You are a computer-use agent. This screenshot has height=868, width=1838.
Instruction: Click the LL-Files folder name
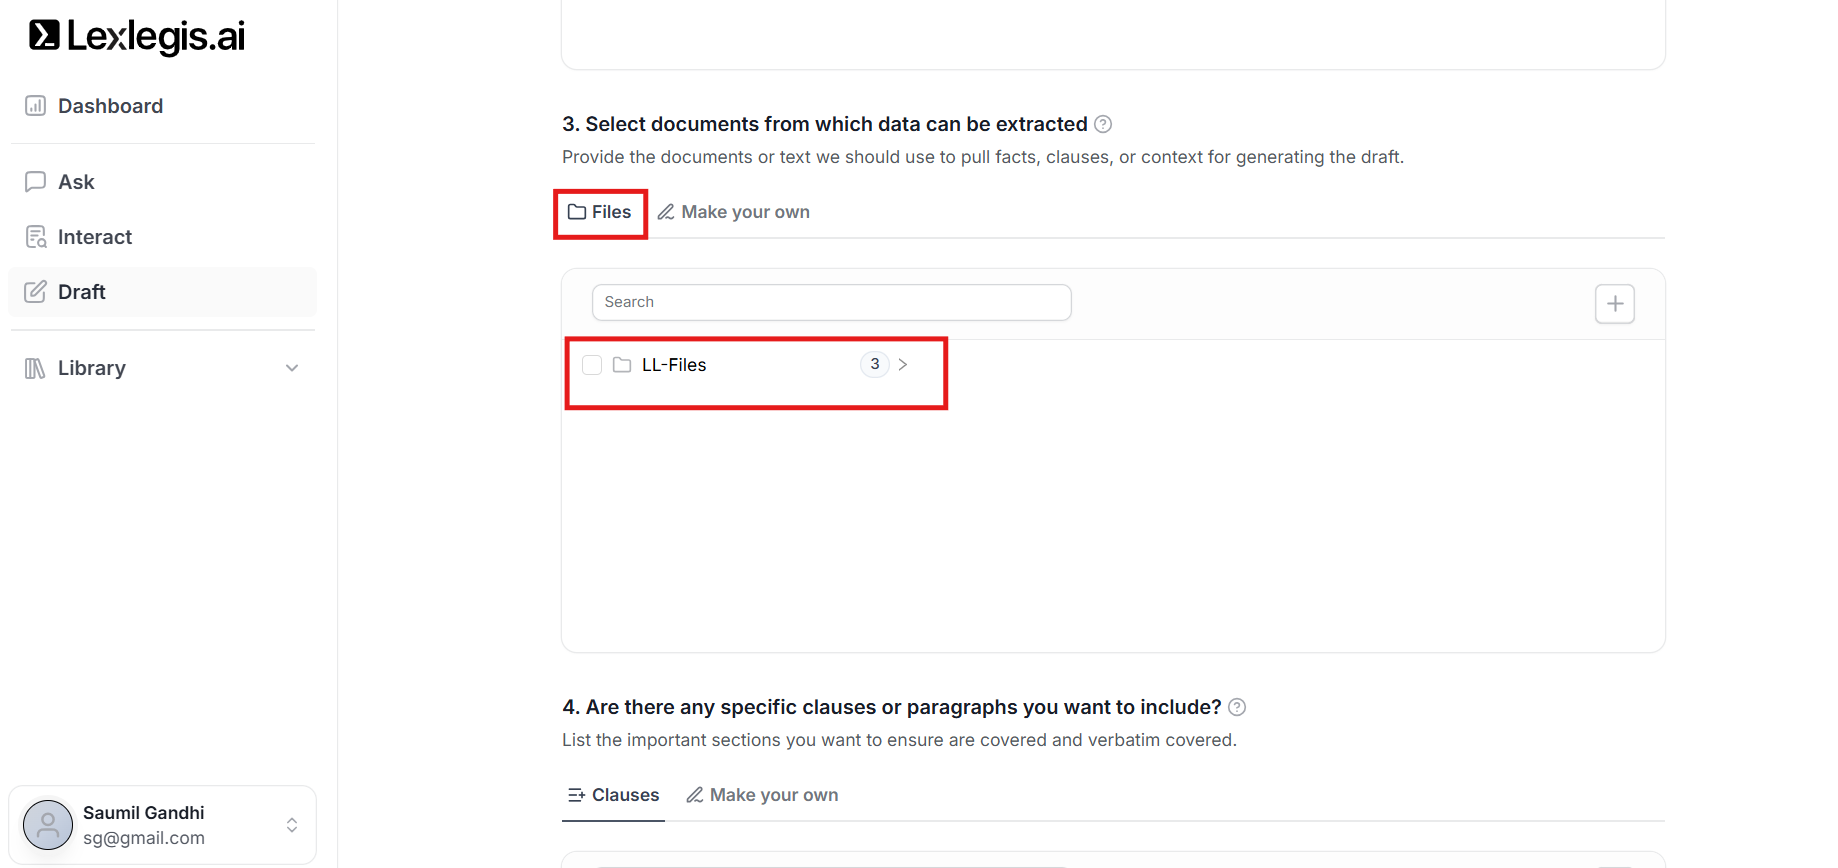pyautogui.click(x=674, y=365)
